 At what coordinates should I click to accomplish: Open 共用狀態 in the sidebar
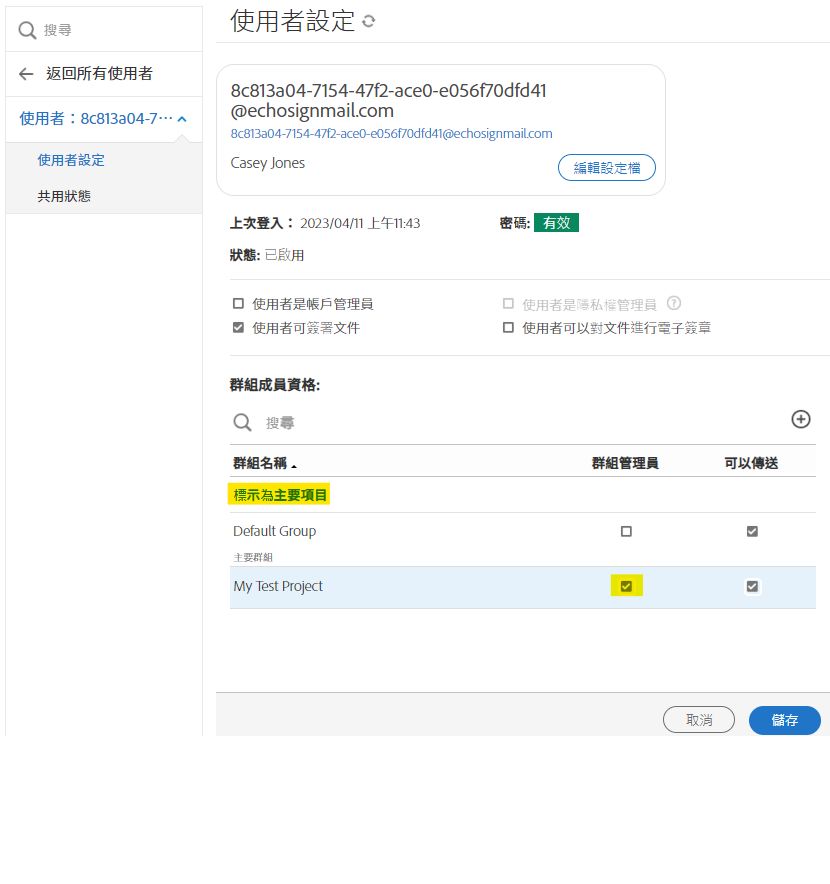64,196
